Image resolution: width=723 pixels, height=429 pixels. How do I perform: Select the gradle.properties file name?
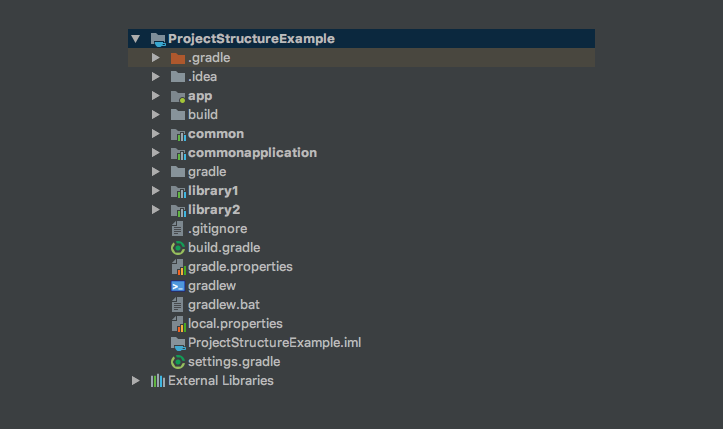click(x=240, y=267)
